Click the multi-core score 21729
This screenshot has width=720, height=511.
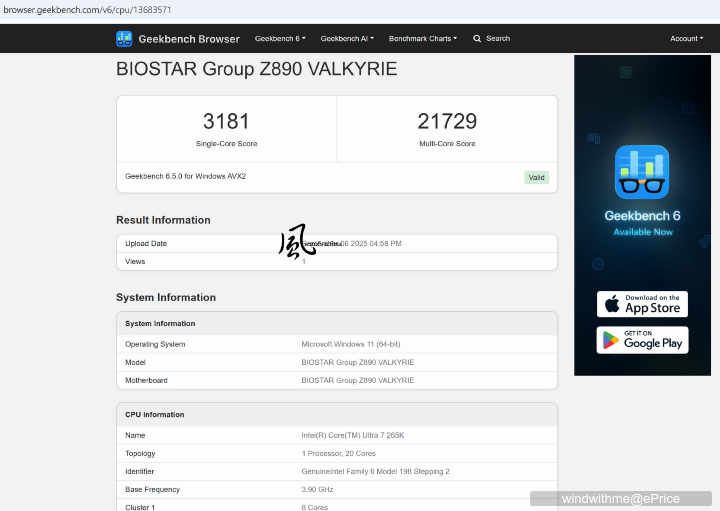(447, 121)
